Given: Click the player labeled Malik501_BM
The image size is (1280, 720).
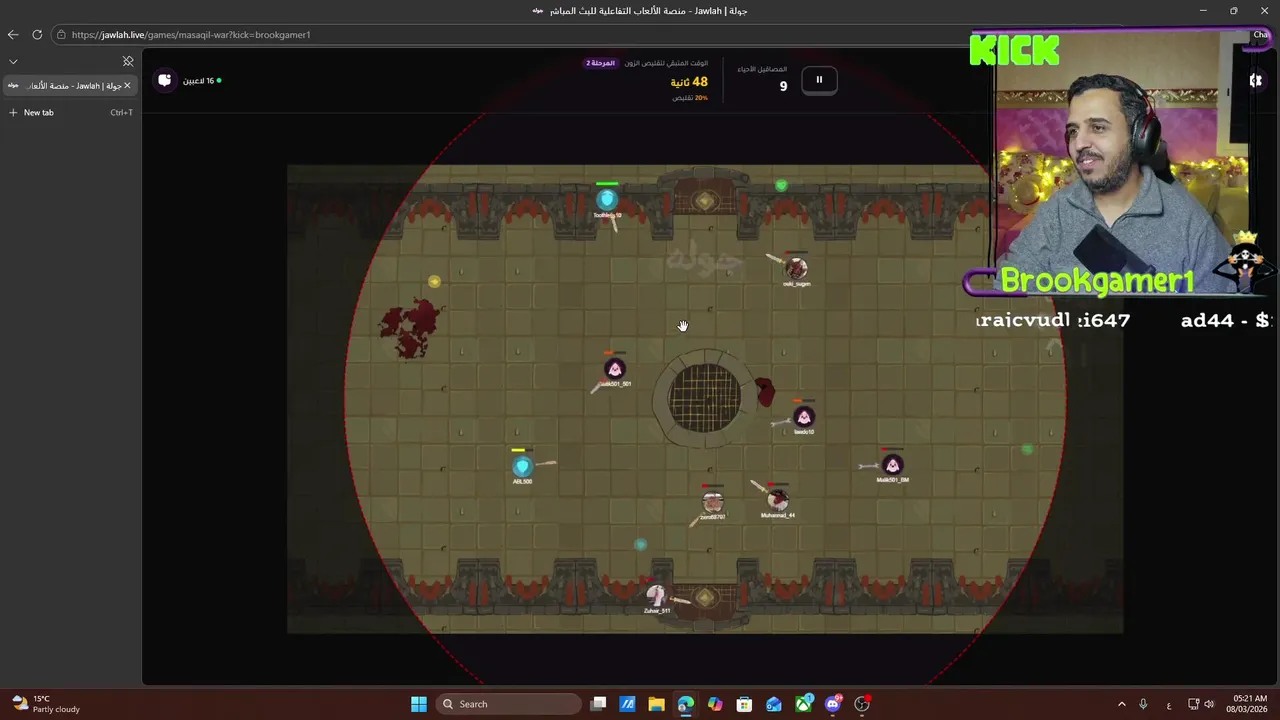Looking at the screenshot, I should click(x=892, y=466).
